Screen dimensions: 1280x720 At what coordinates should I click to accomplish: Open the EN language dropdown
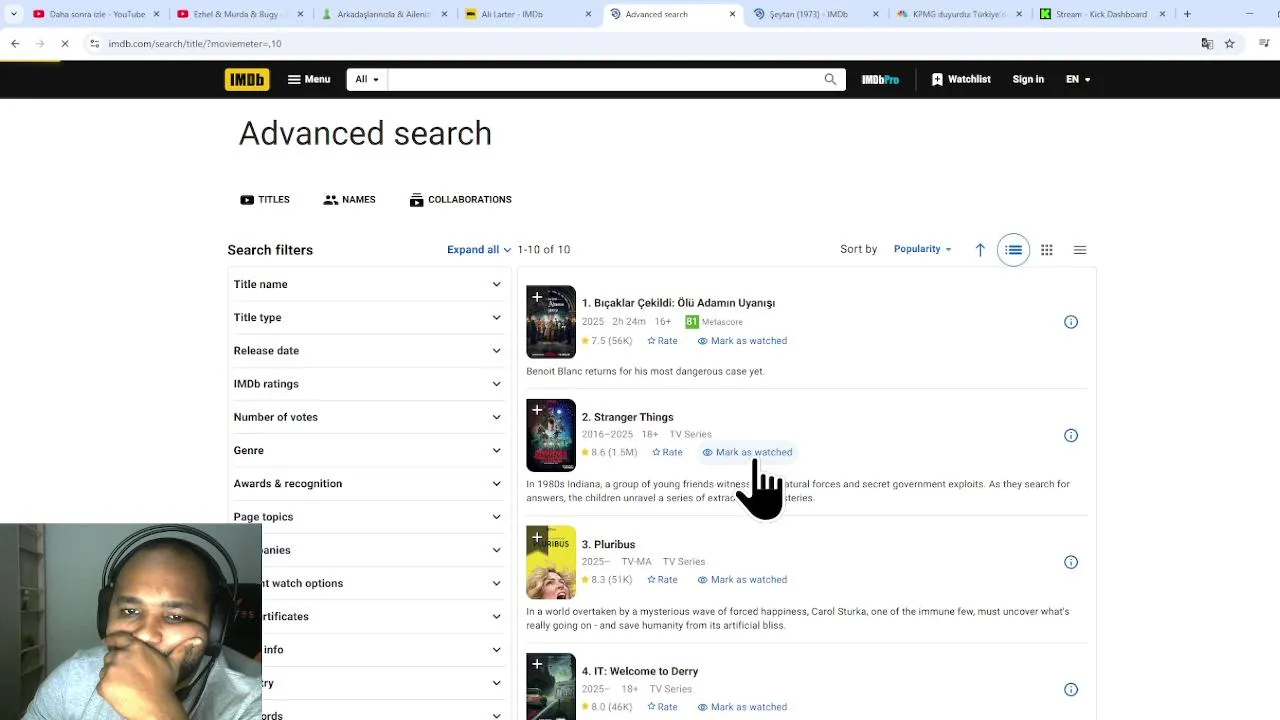point(1078,79)
